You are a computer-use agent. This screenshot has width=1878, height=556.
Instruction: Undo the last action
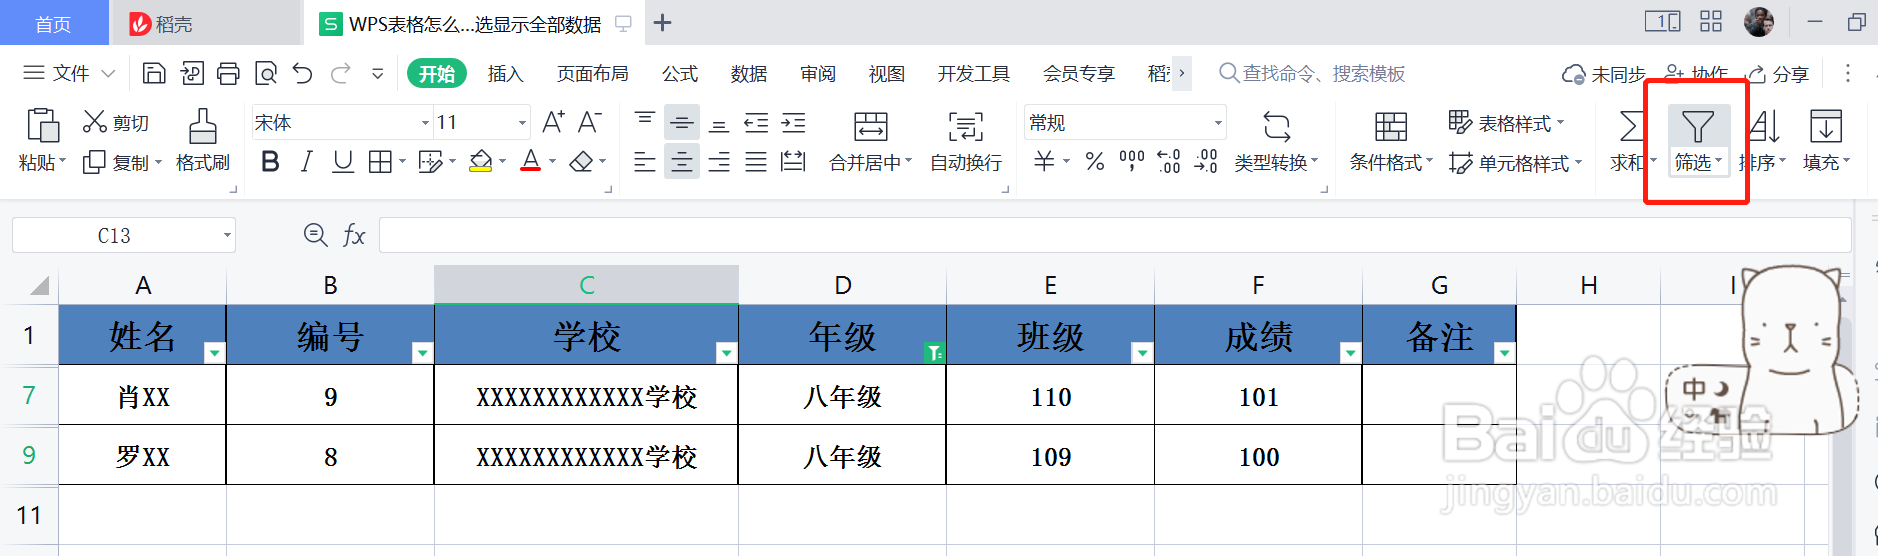(303, 73)
